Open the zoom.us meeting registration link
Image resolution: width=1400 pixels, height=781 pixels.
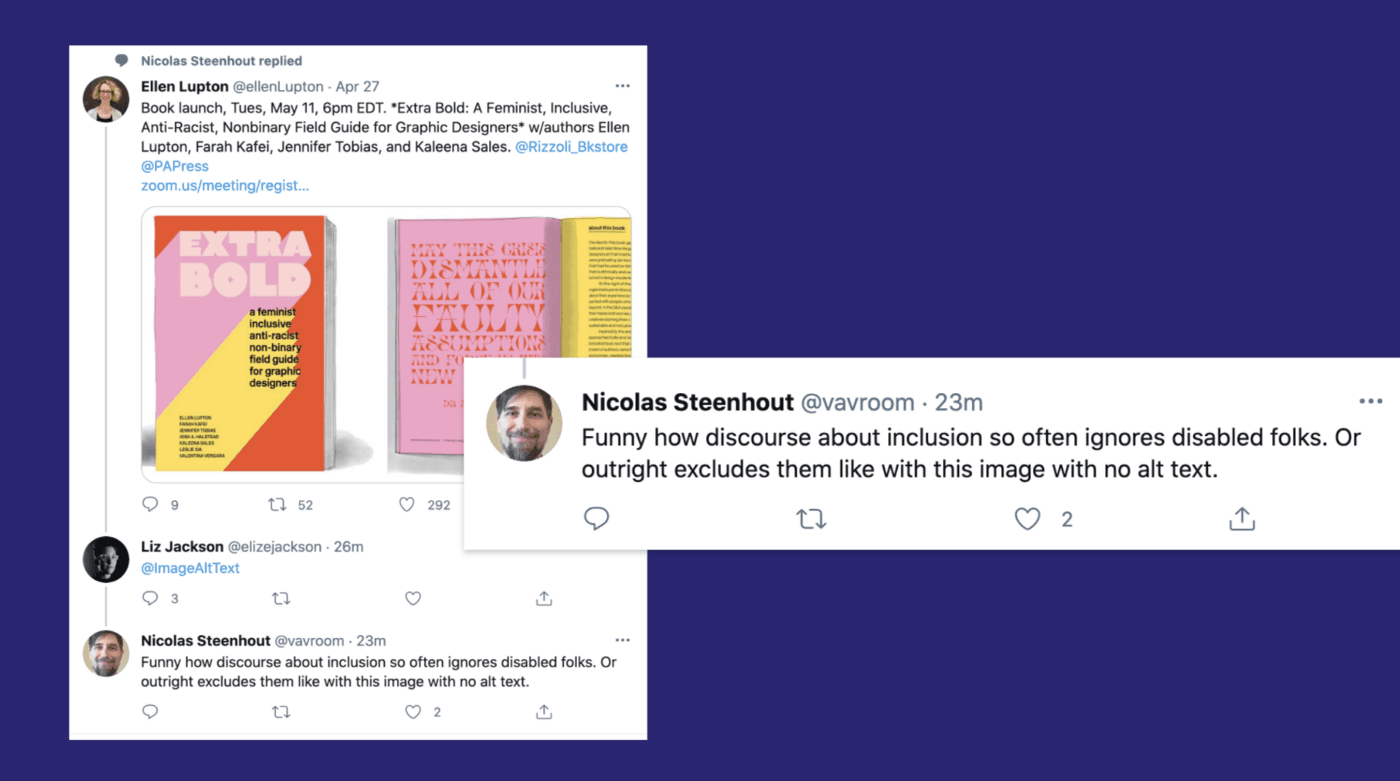225,185
